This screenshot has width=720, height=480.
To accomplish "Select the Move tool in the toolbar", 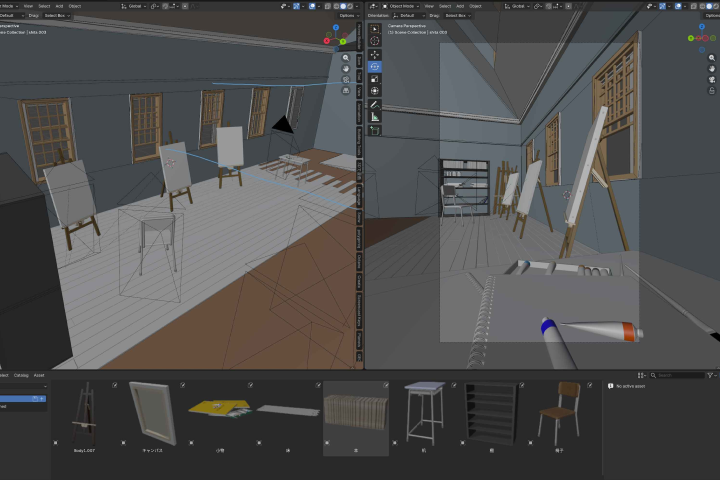I will [x=375, y=54].
